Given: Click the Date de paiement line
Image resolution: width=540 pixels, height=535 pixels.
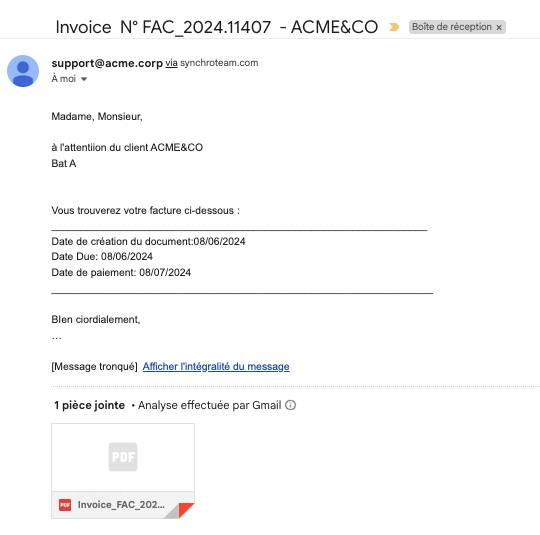Looking at the screenshot, I should [121, 272].
